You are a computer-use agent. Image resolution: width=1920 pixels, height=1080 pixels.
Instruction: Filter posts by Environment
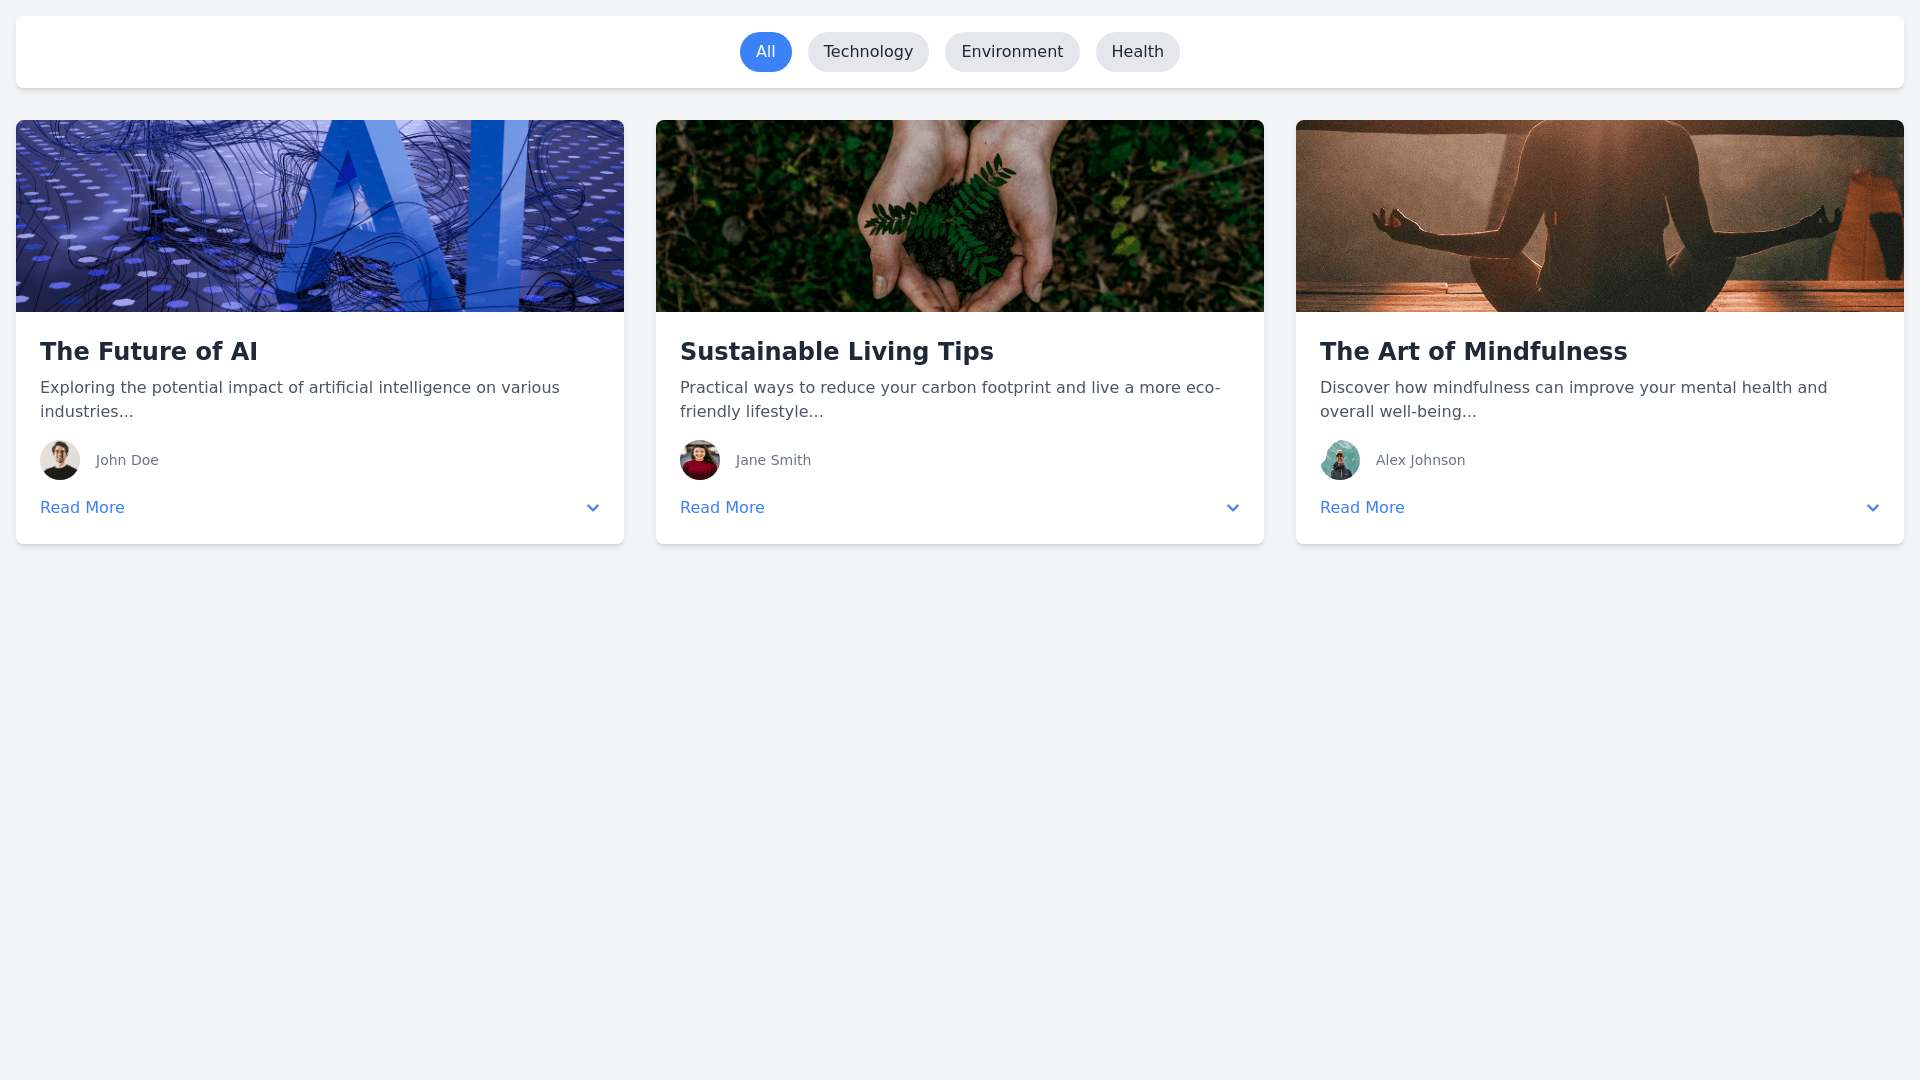tap(1012, 52)
